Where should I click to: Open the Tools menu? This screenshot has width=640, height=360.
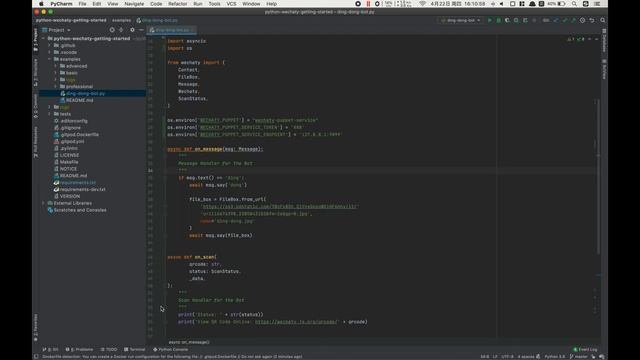(214, 4)
